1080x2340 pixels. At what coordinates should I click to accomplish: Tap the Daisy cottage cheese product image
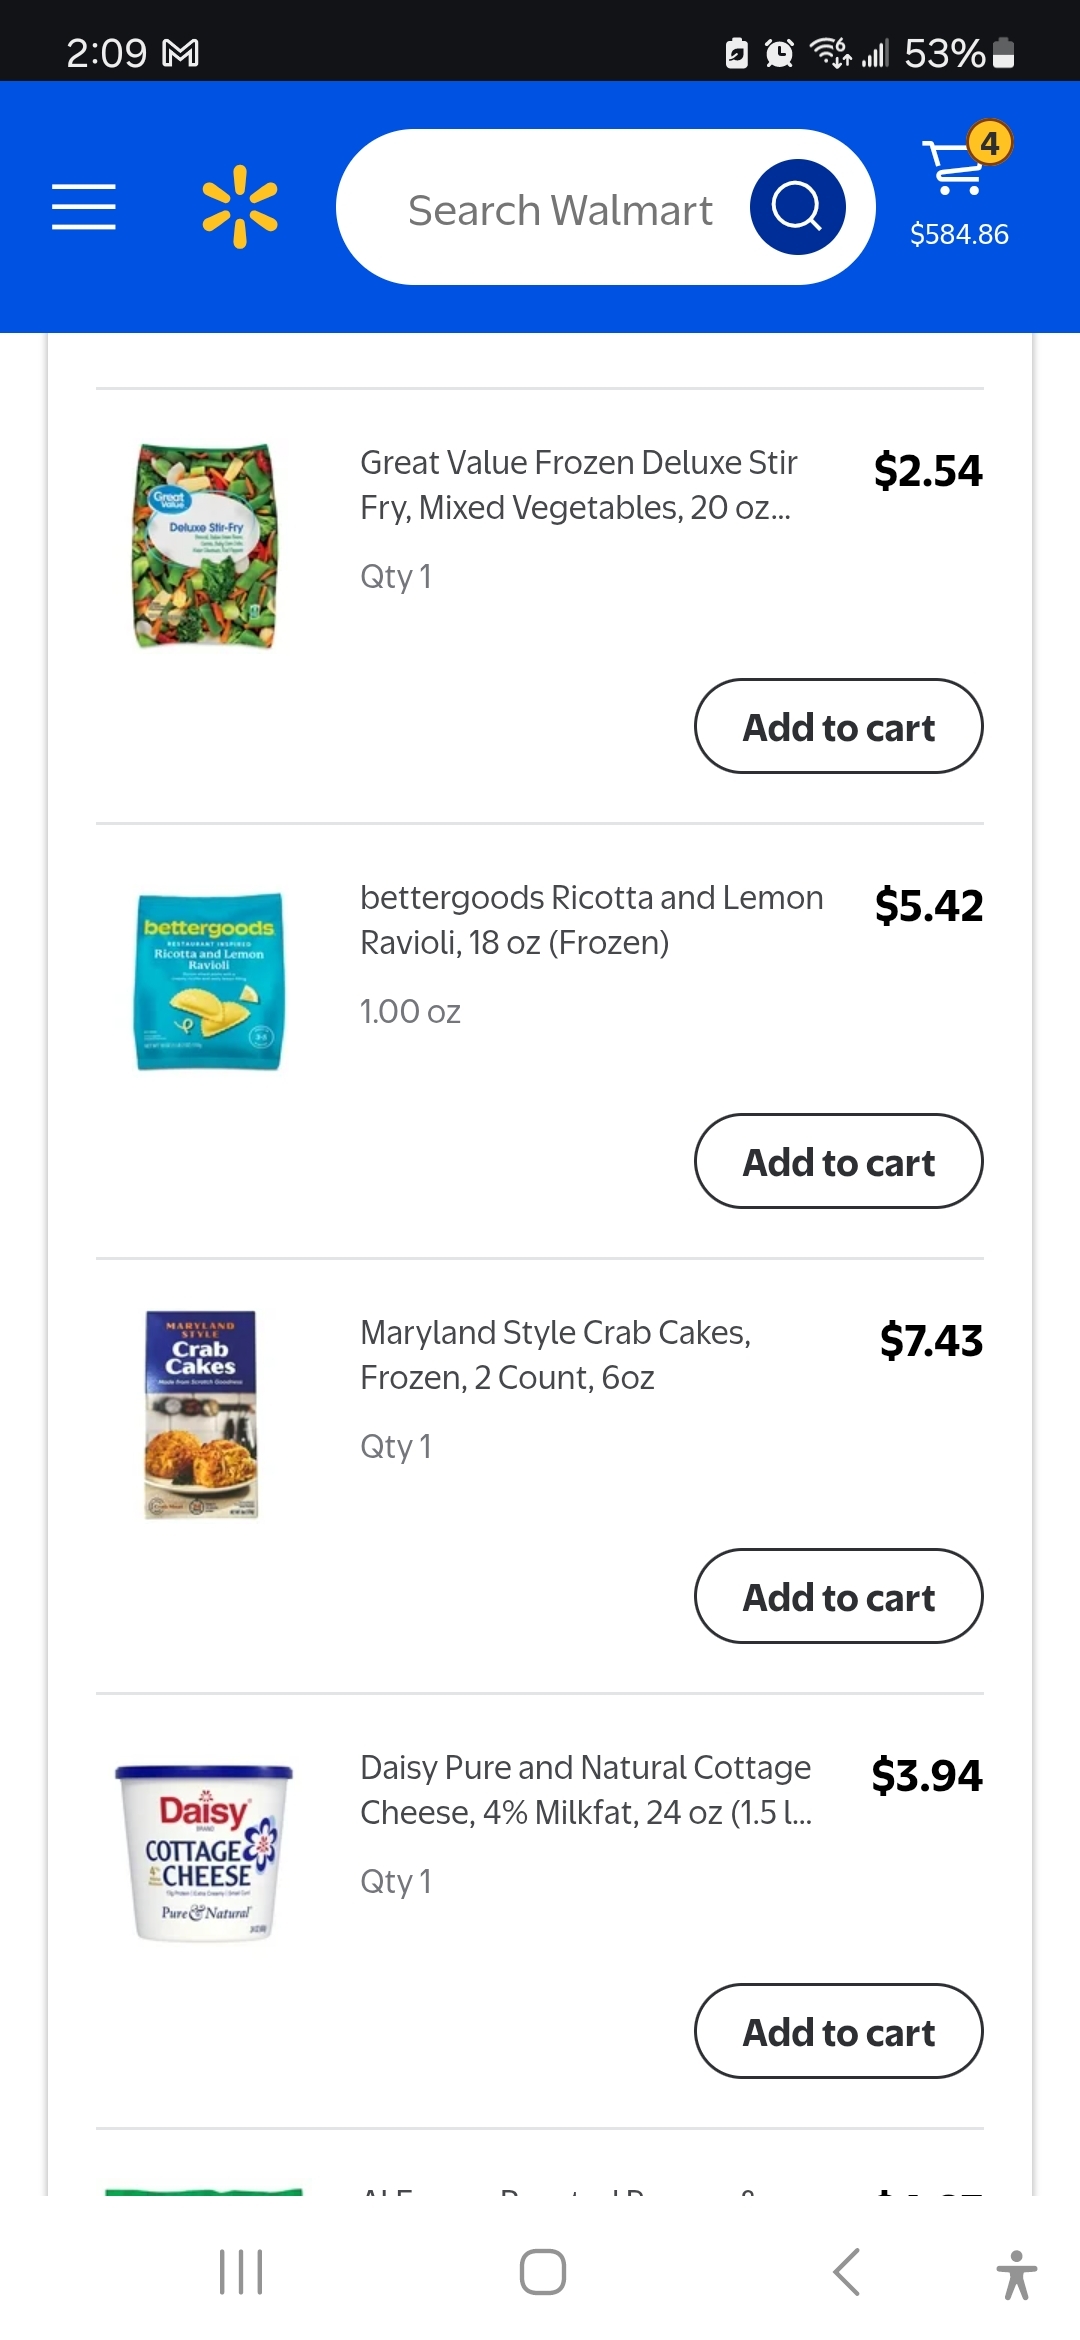pyautogui.click(x=205, y=1852)
